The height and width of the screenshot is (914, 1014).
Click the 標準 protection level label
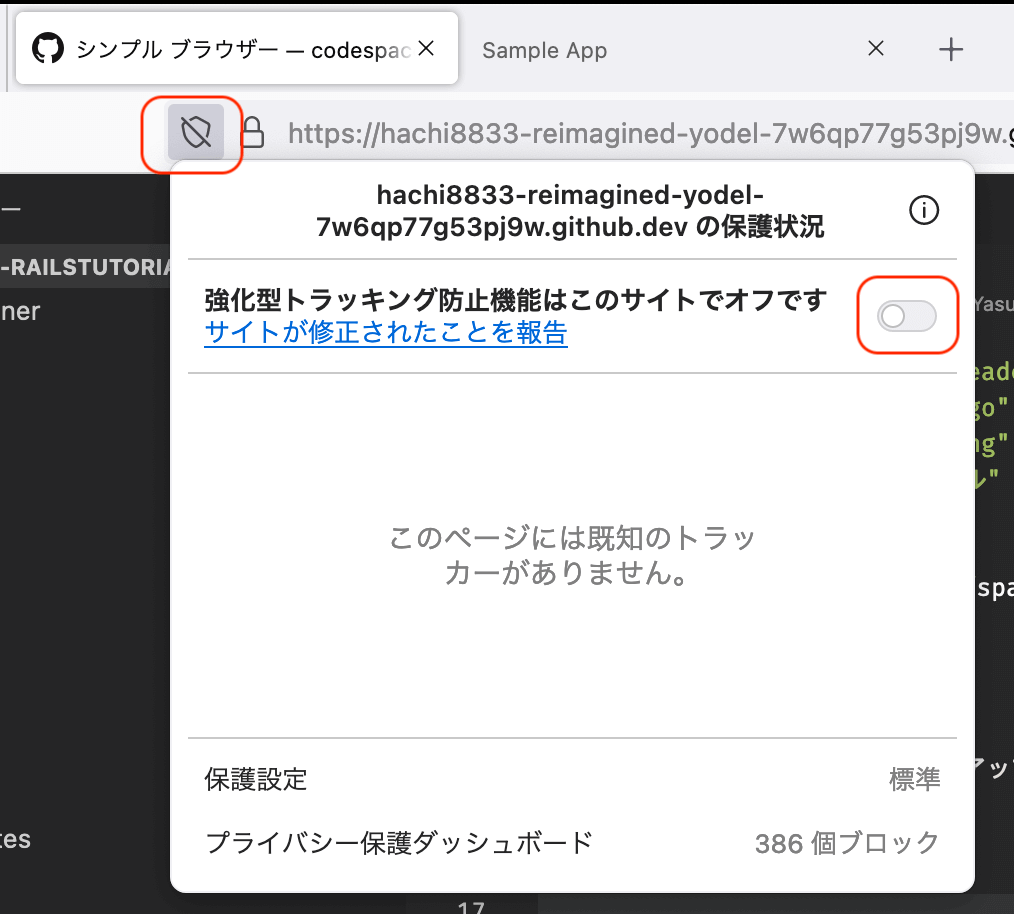pyautogui.click(x=914, y=779)
